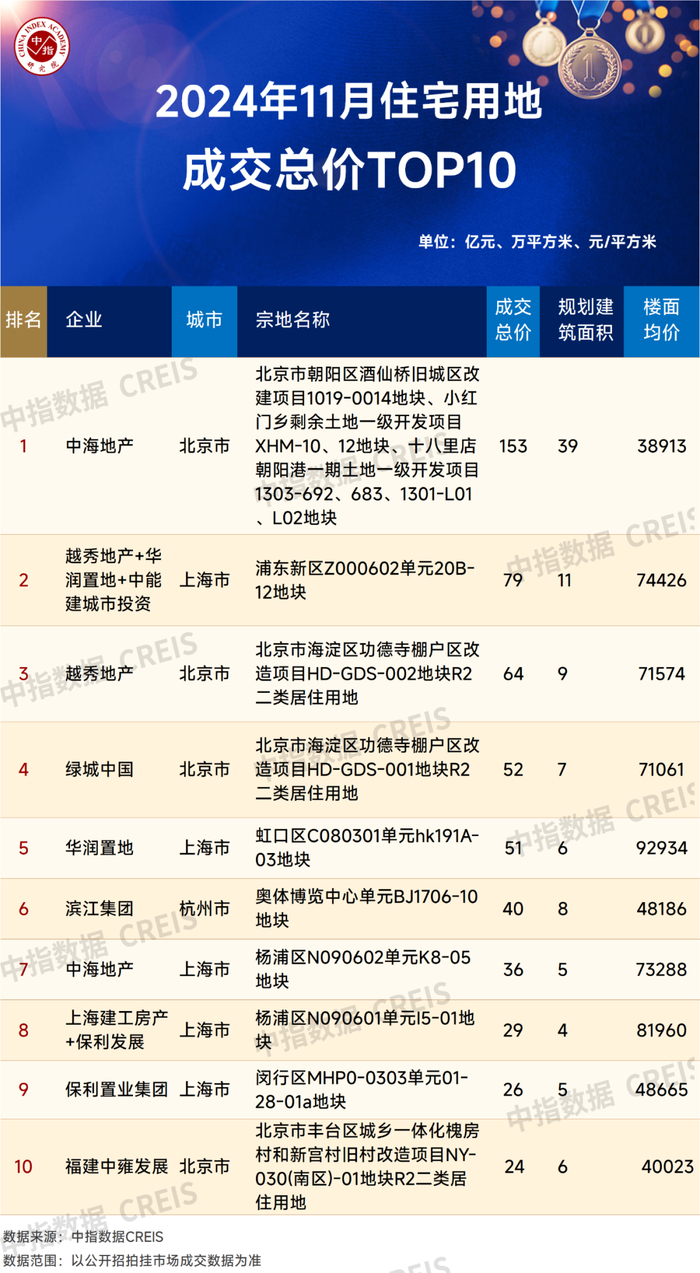The width and height of the screenshot is (700, 1273).
Task: Click company '上海建工房产+保利发展'
Action: click(115, 1029)
